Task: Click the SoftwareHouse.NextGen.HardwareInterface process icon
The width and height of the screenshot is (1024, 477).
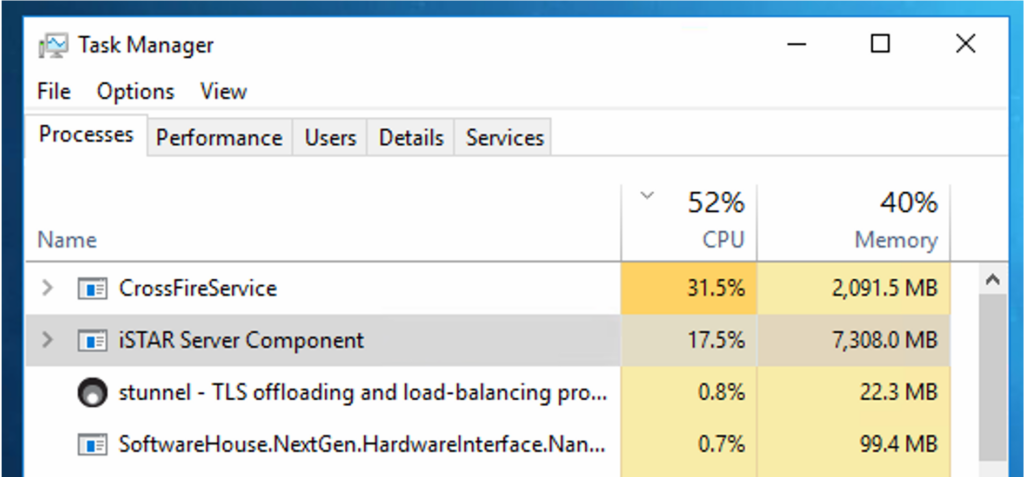Action: pyautogui.click(x=92, y=443)
